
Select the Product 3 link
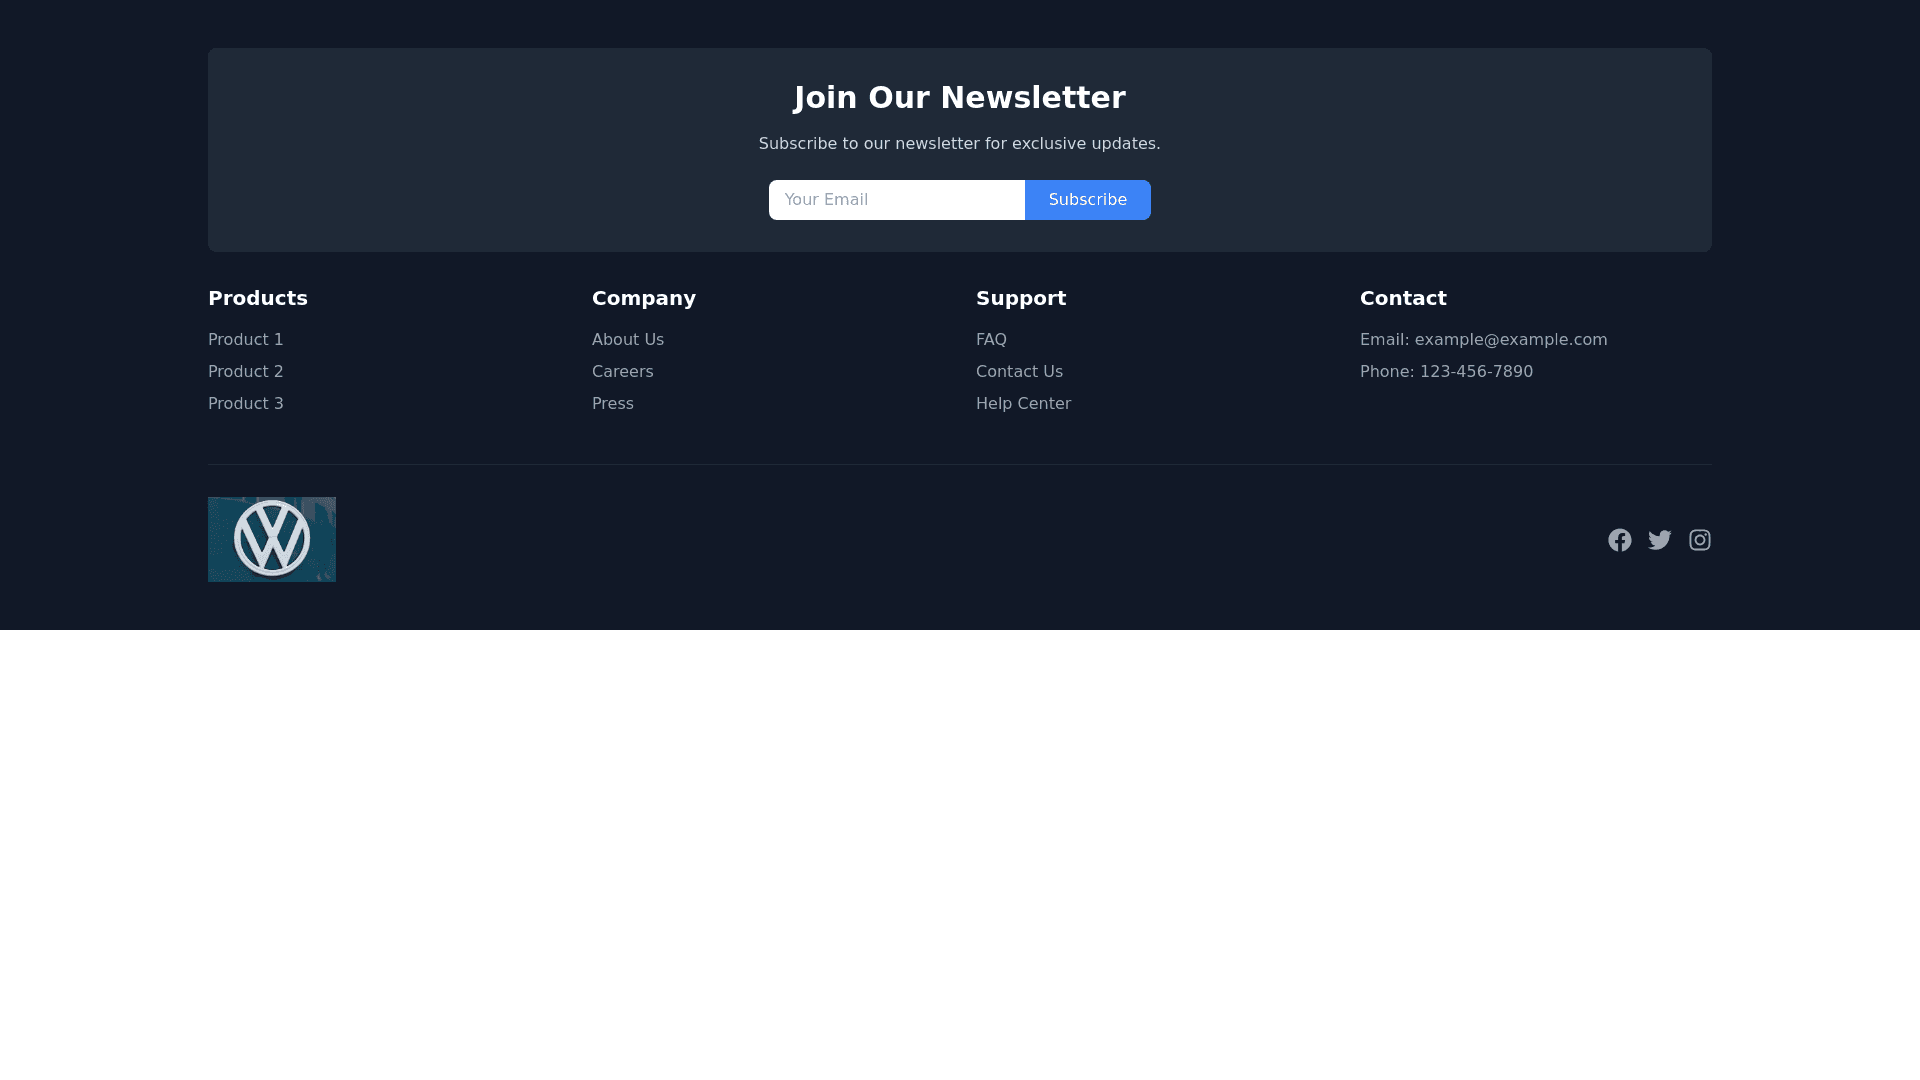[x=246, y=404]
